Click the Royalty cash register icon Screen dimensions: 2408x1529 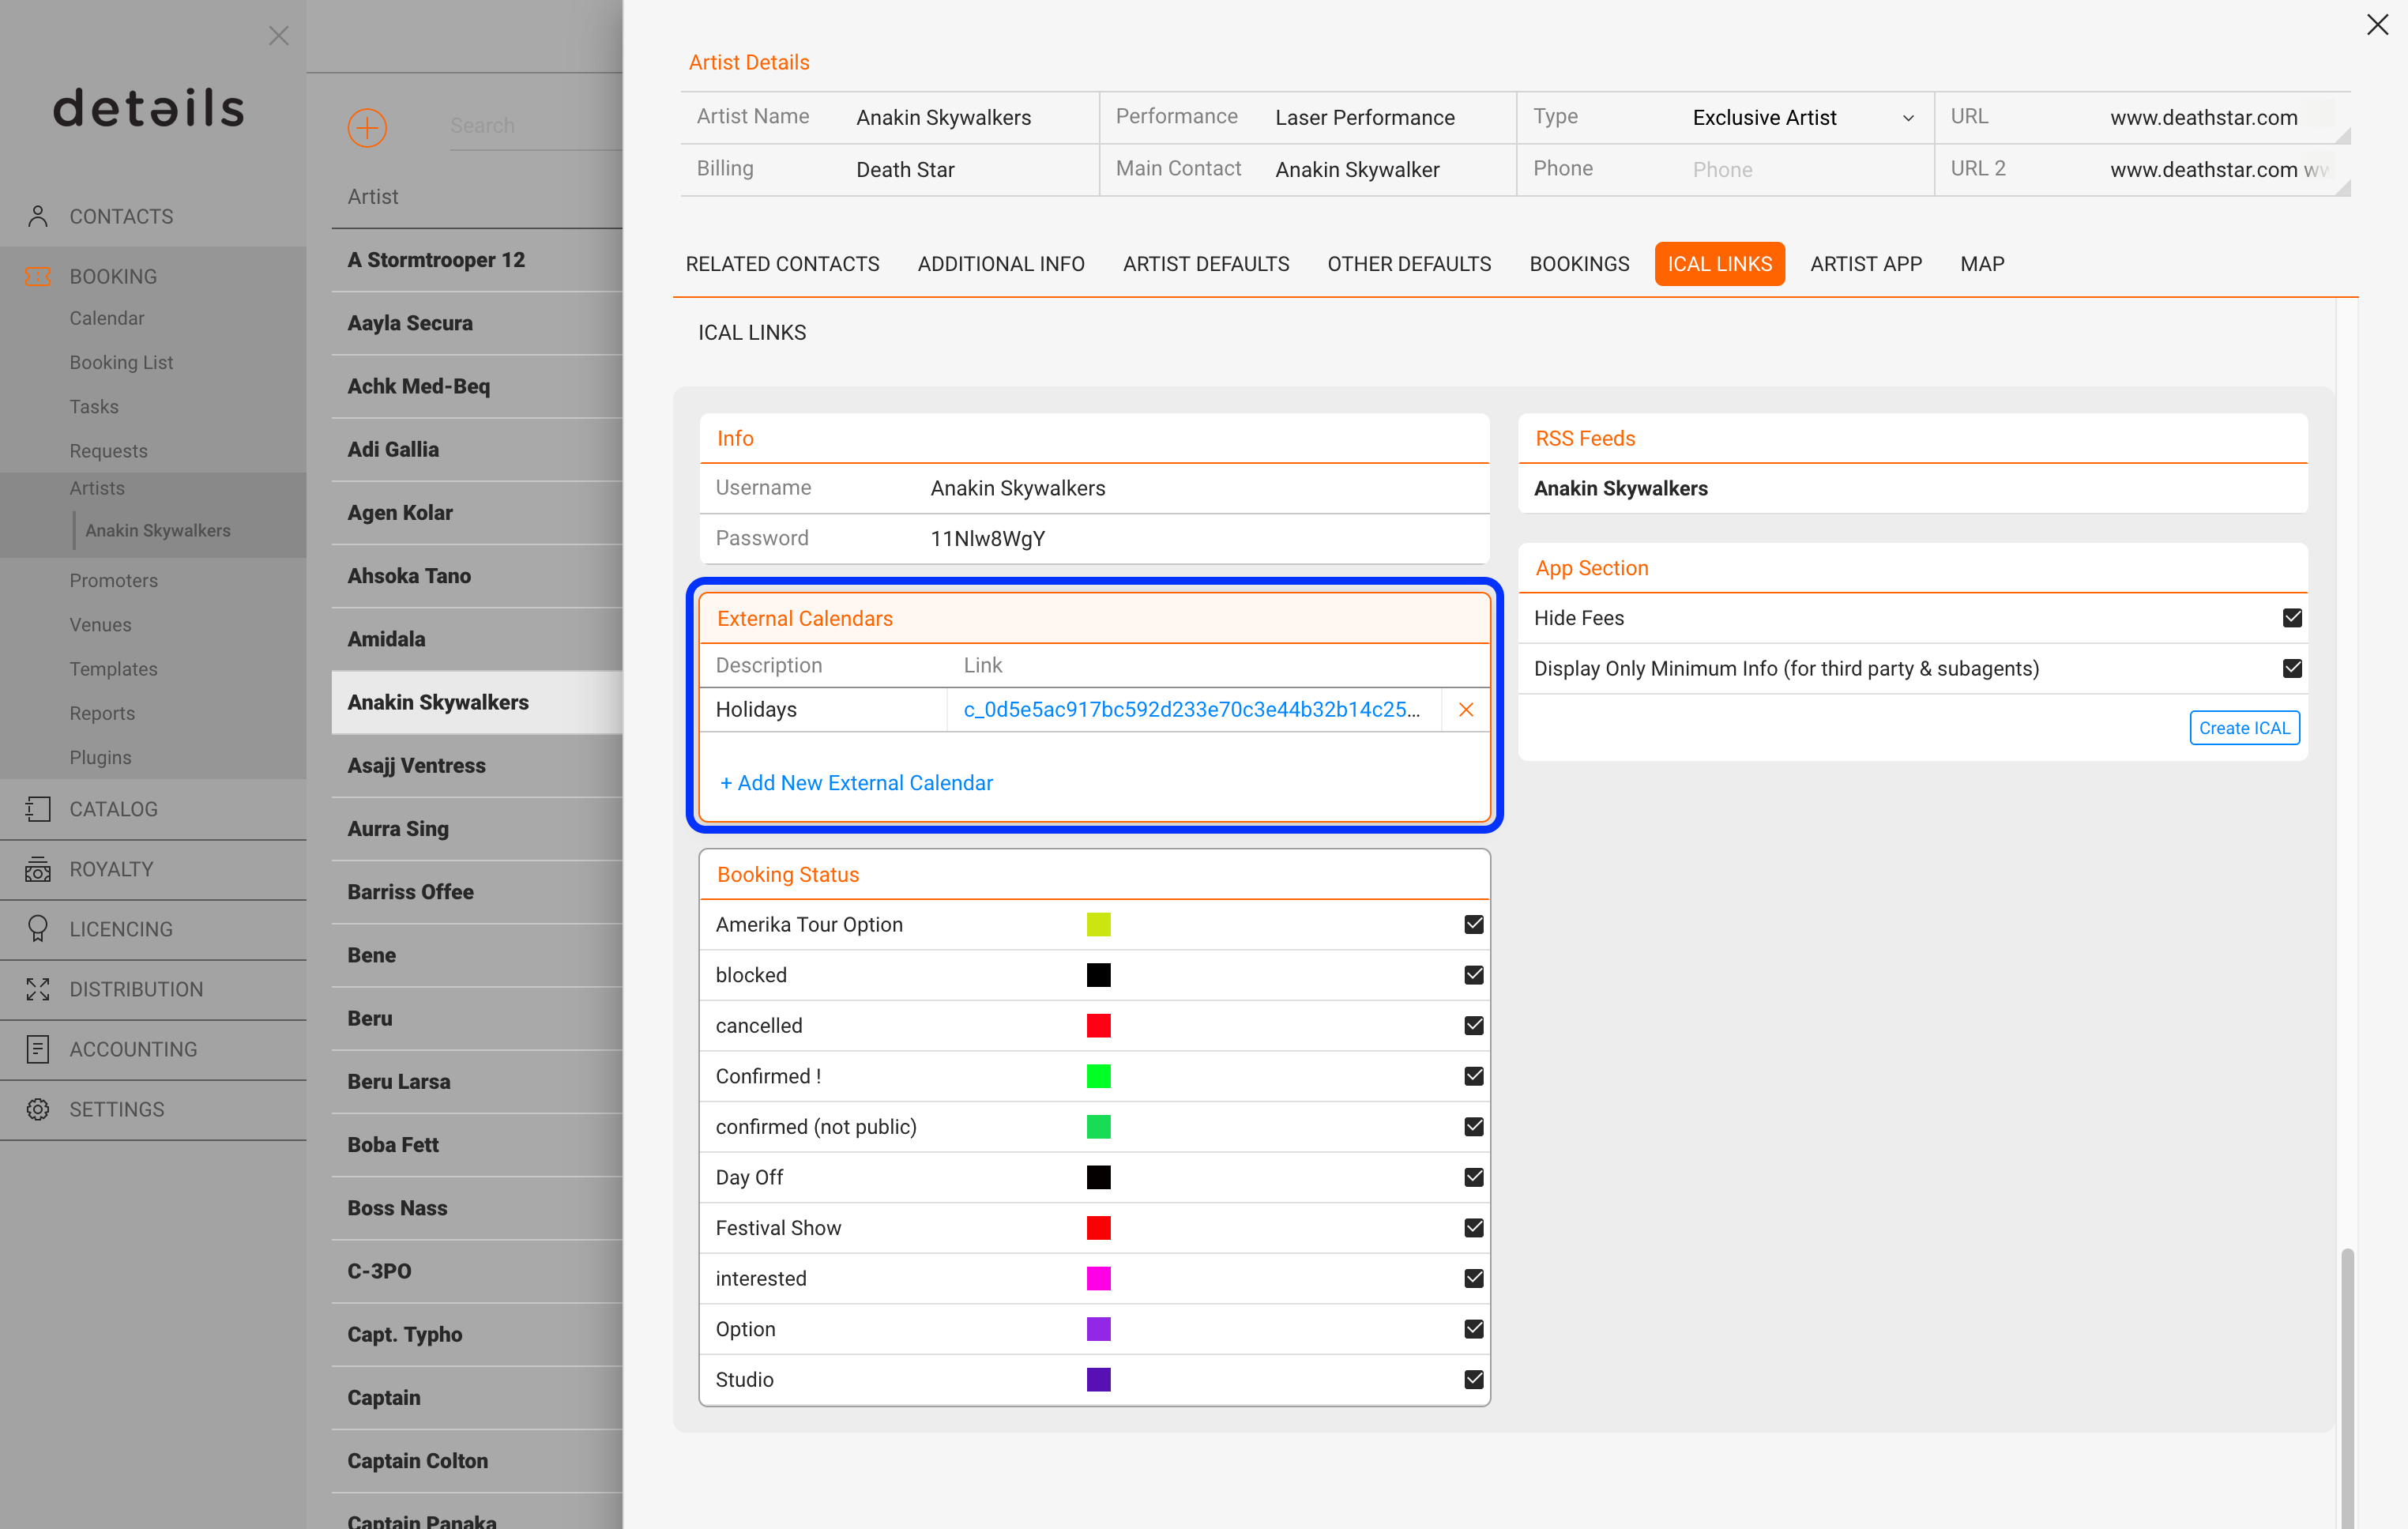(38, 869)
